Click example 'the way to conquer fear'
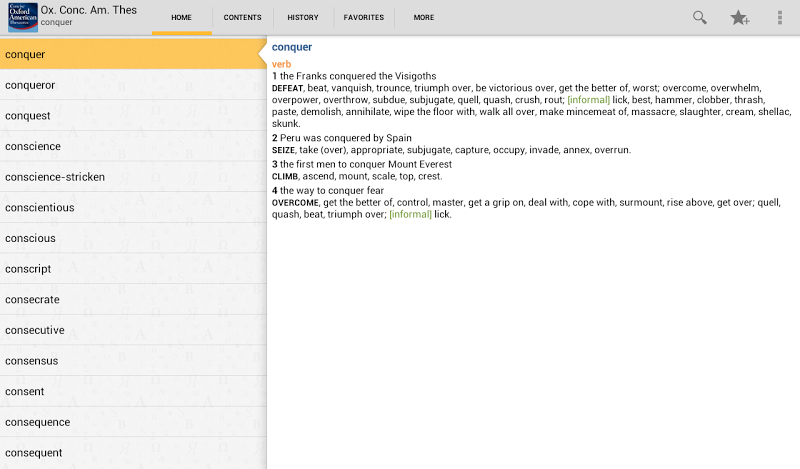The image size is (800, 469). tap(332, 190)
